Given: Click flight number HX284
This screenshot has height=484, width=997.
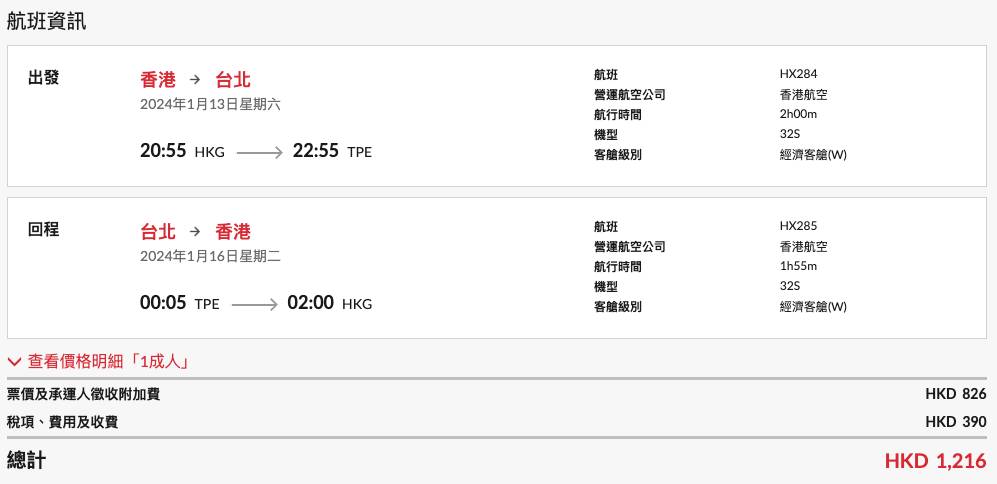Looking at the screenshot, I should (798, 74).
